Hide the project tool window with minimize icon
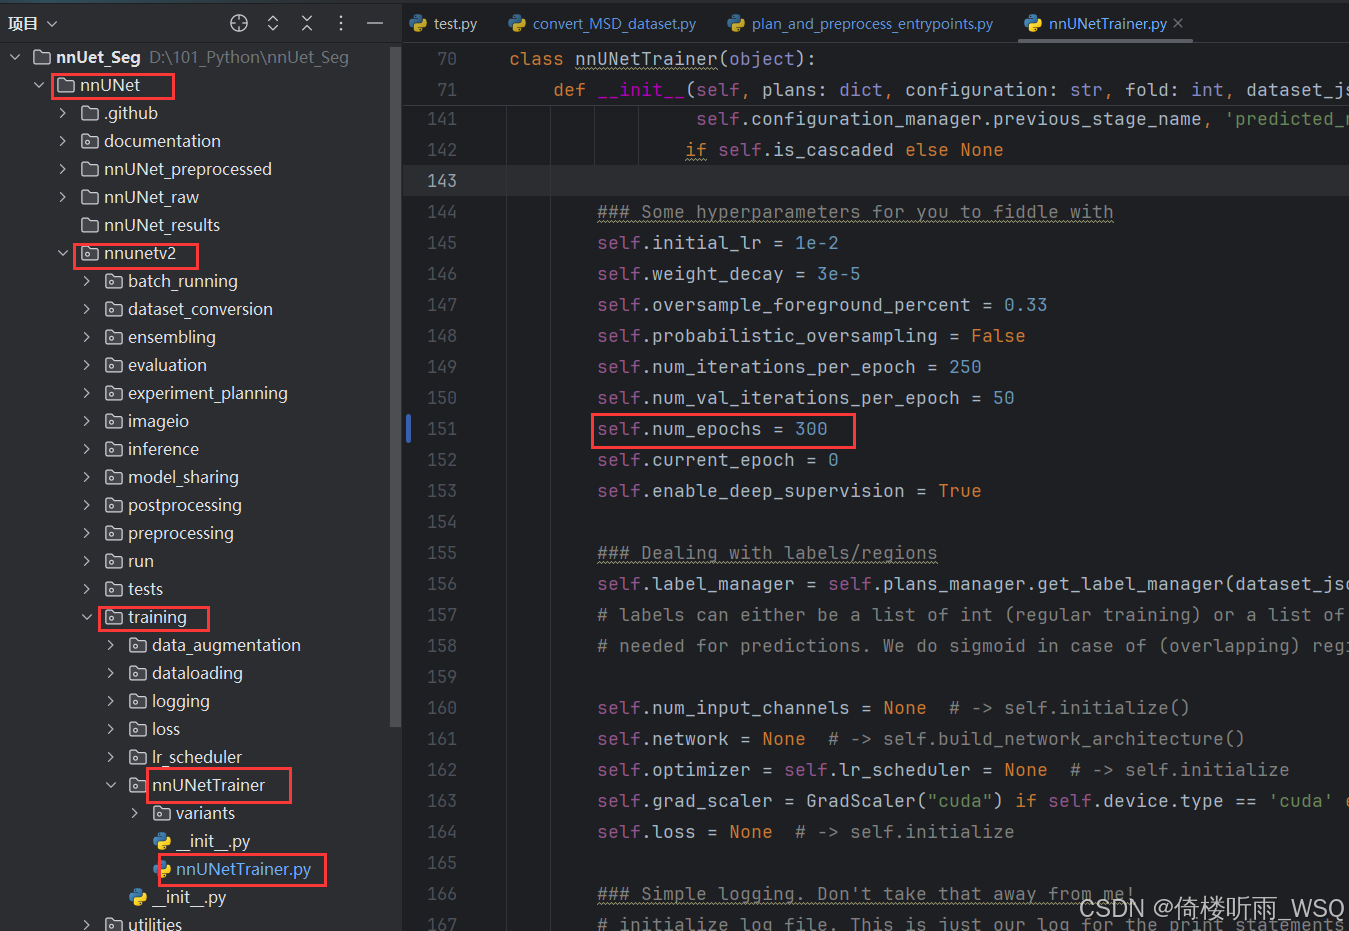This screenshot has height=931, width=1349. [x=375, y=23]
